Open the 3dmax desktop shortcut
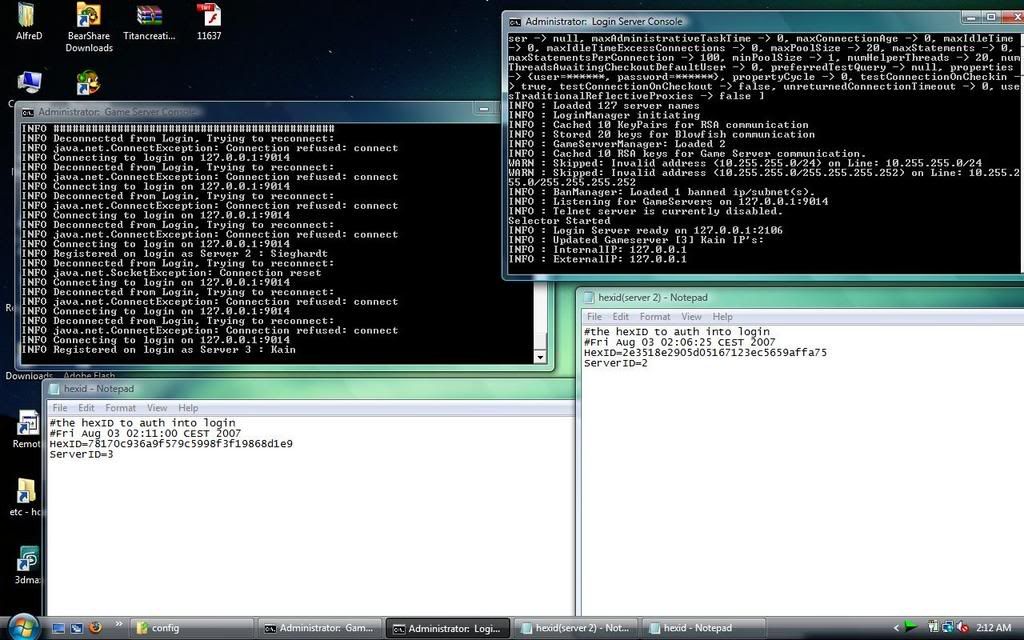Viewport: 1024px width, 640px height. coord(27,562)
